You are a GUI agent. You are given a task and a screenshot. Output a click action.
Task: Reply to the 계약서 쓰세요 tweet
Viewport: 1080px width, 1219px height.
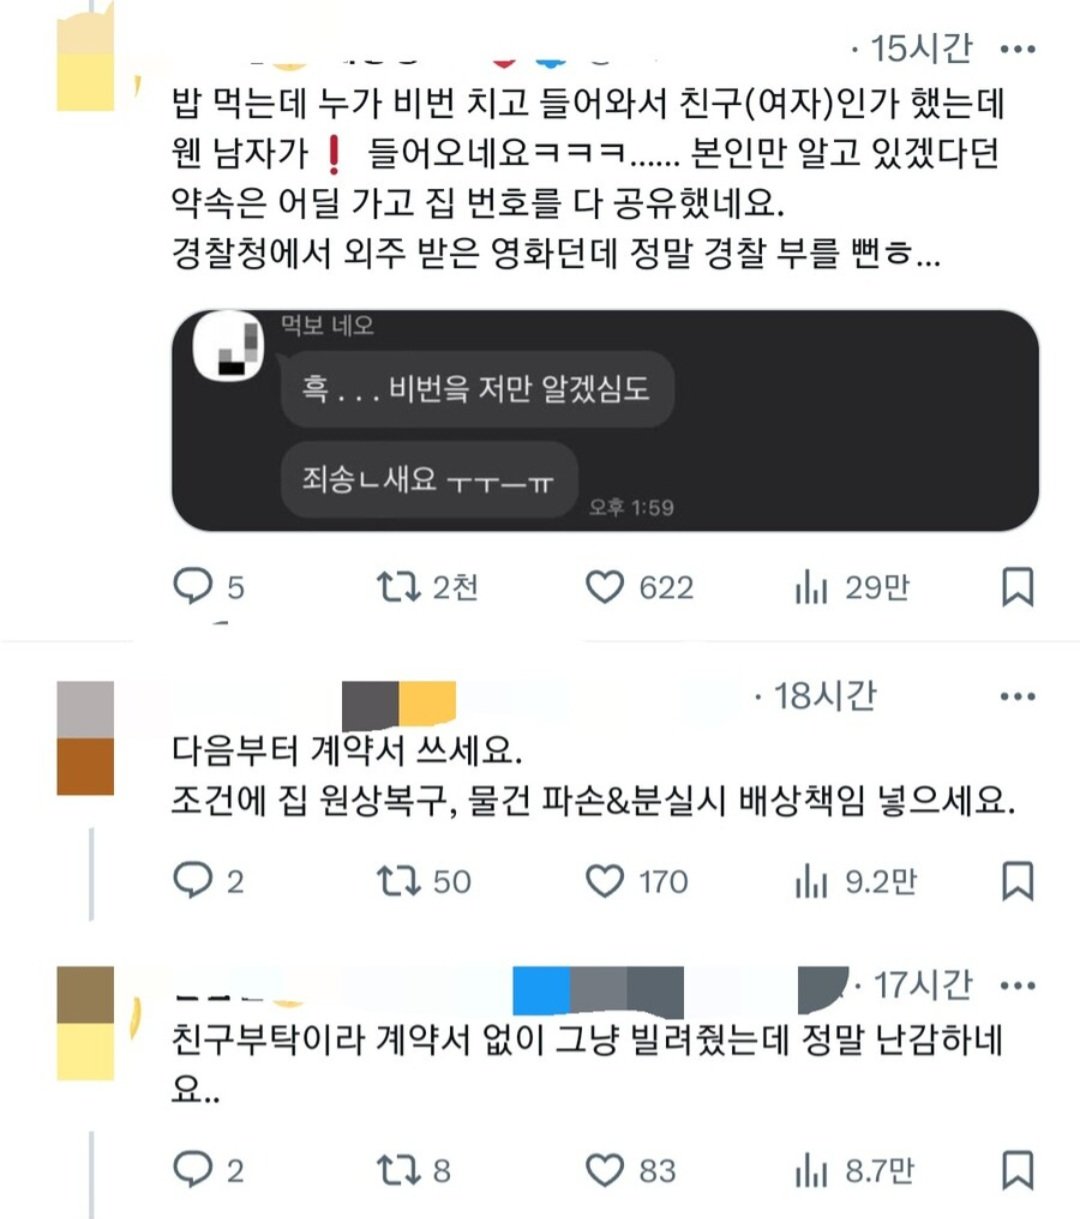pyautogui.click(x=208, y=881)
